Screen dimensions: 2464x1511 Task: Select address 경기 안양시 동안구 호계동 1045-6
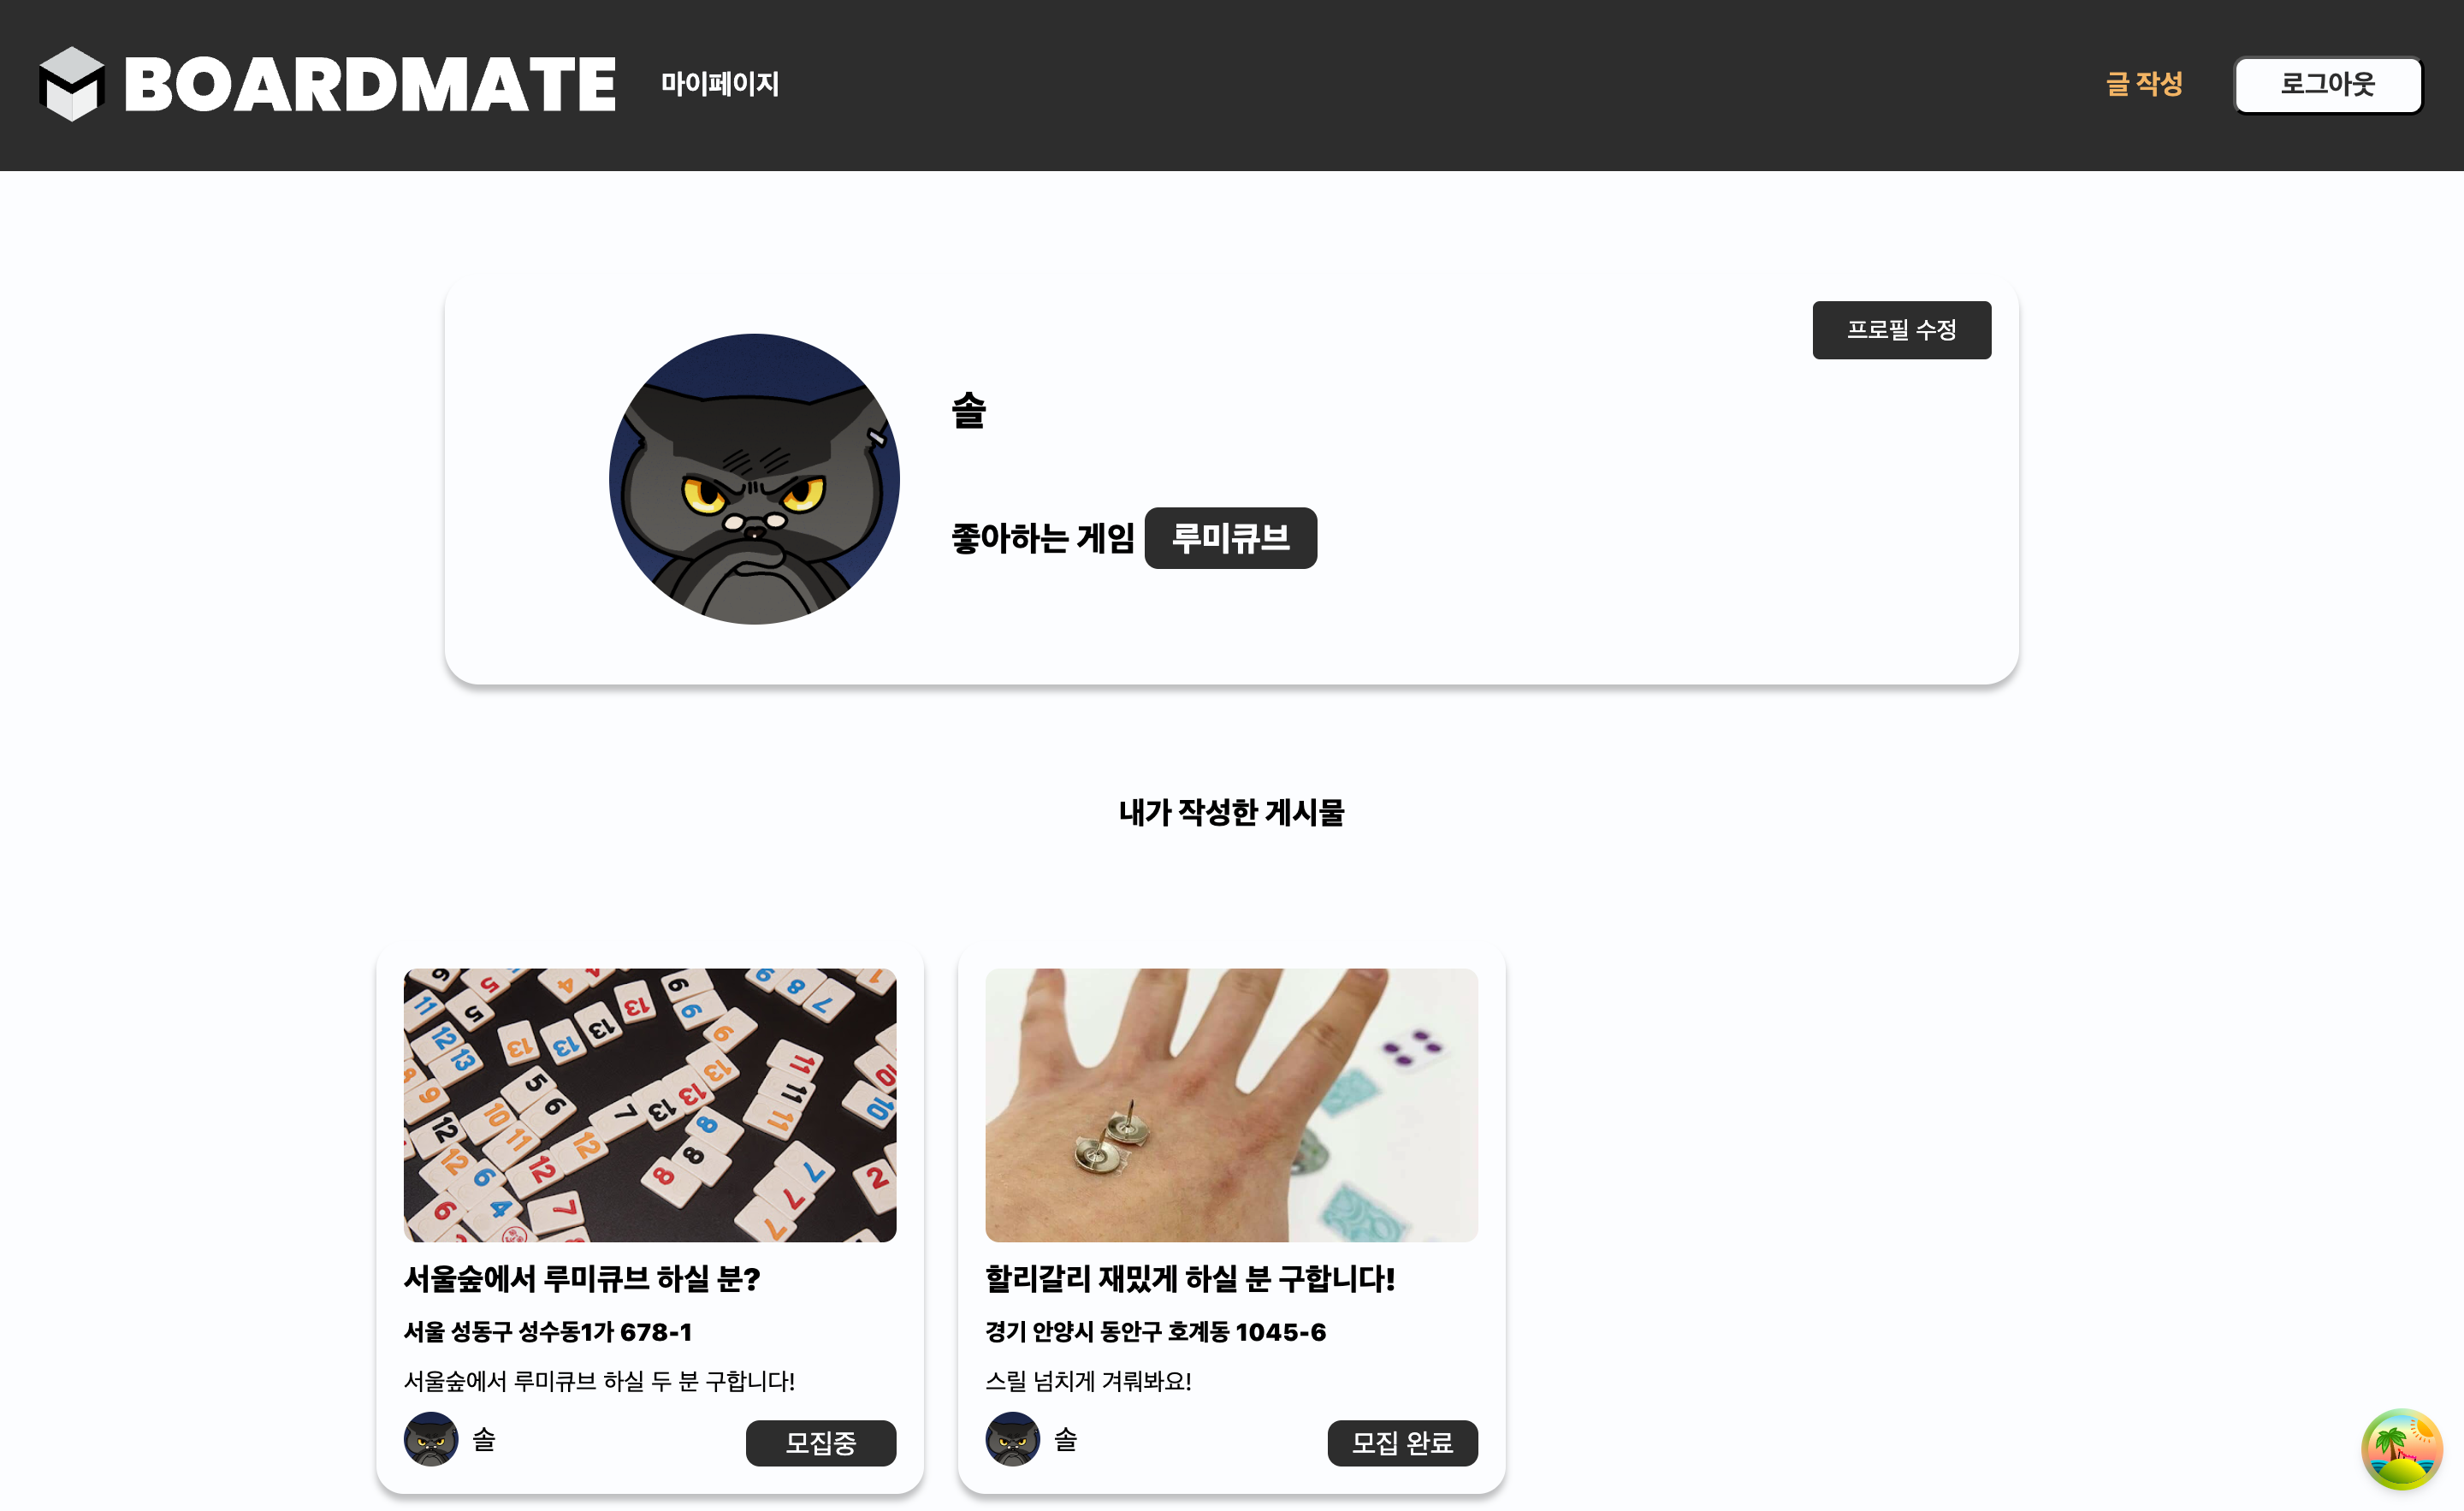tap(1155, 1332)
